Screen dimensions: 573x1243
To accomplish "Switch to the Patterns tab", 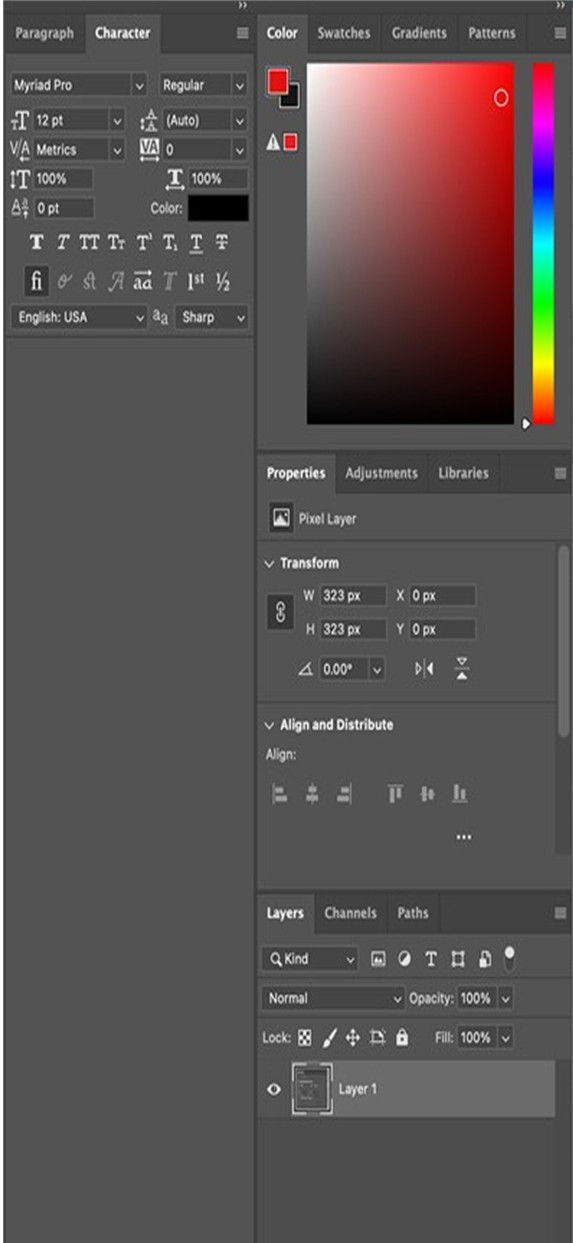I will click(490, 33).
